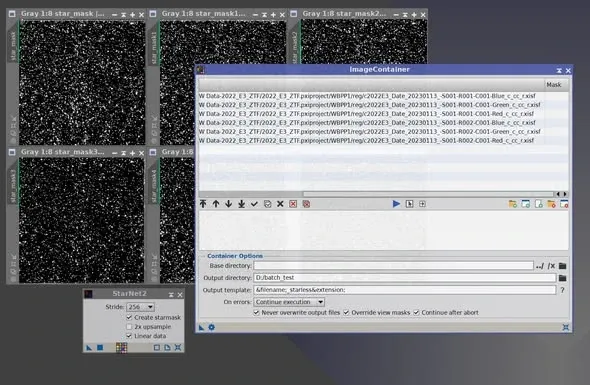Apply StarNet2 with blue square icon
The width and height of the screenshot is (590, 385).
pyautogui.click(x=100, y=348)
